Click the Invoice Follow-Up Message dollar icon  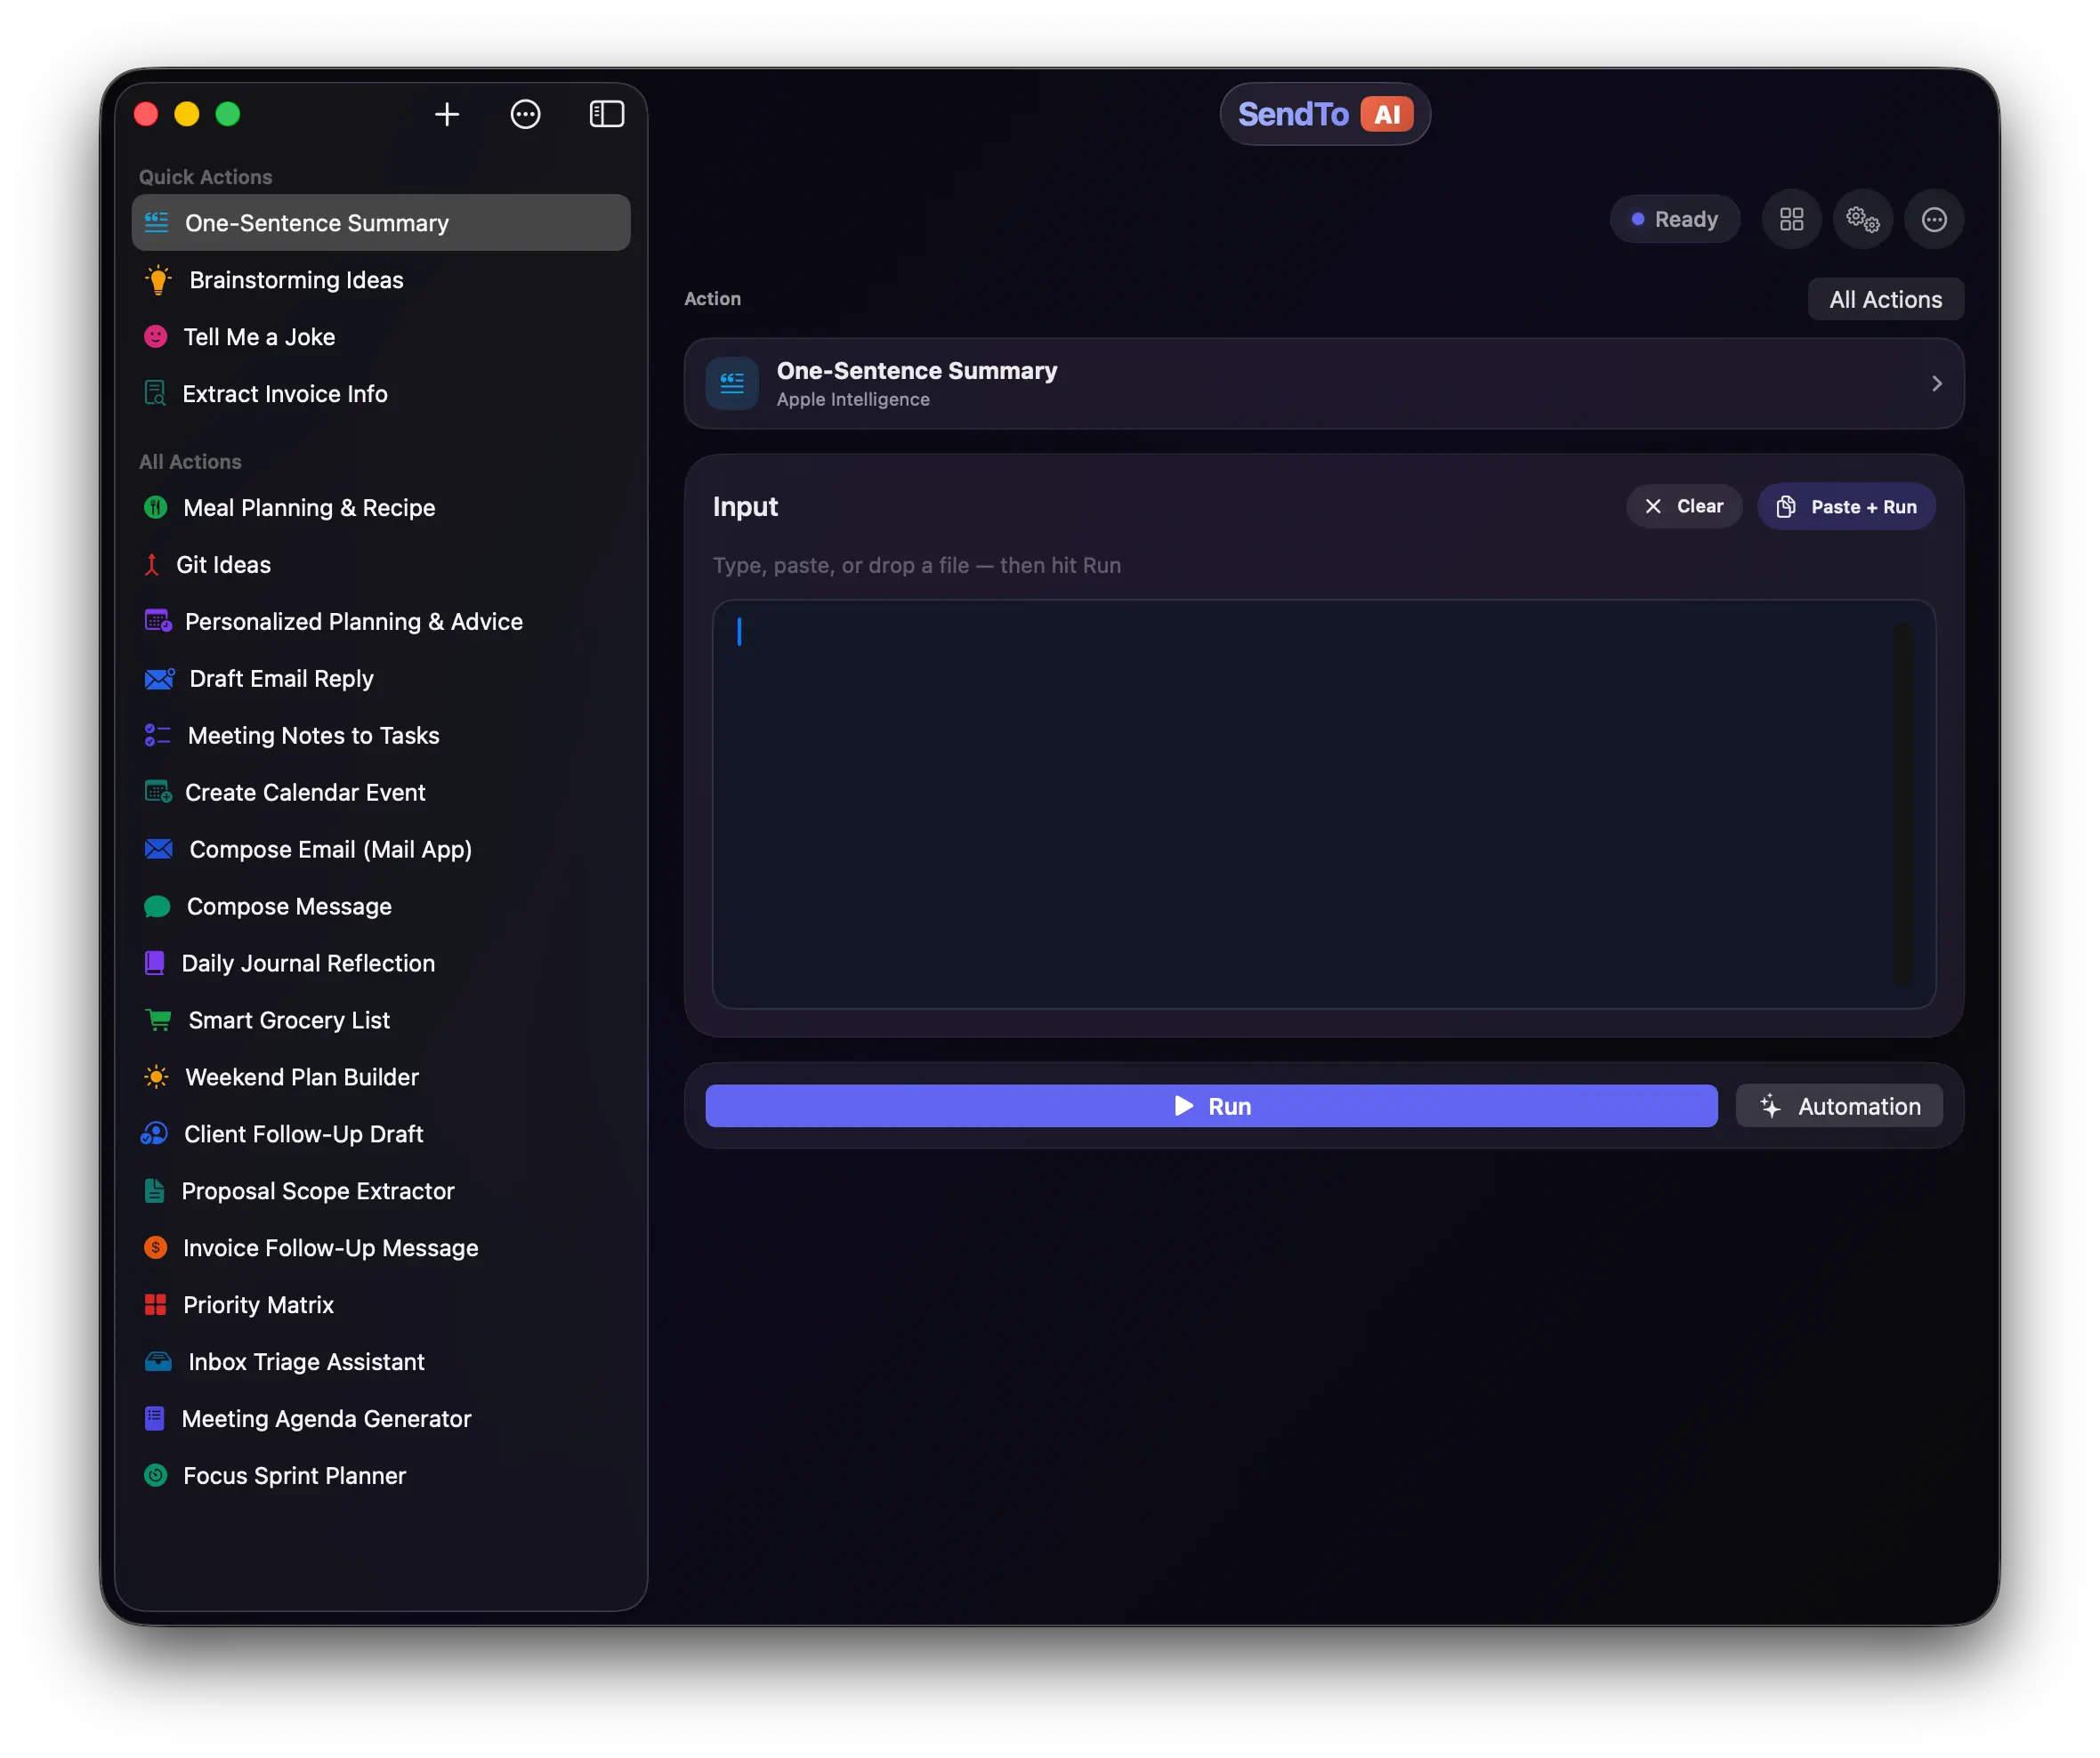(155, 1249)
